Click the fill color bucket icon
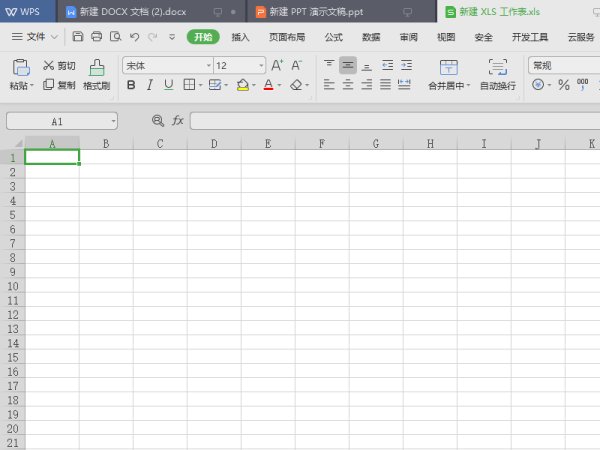This screenshot has width=600, height=450. tap(243, 85)
